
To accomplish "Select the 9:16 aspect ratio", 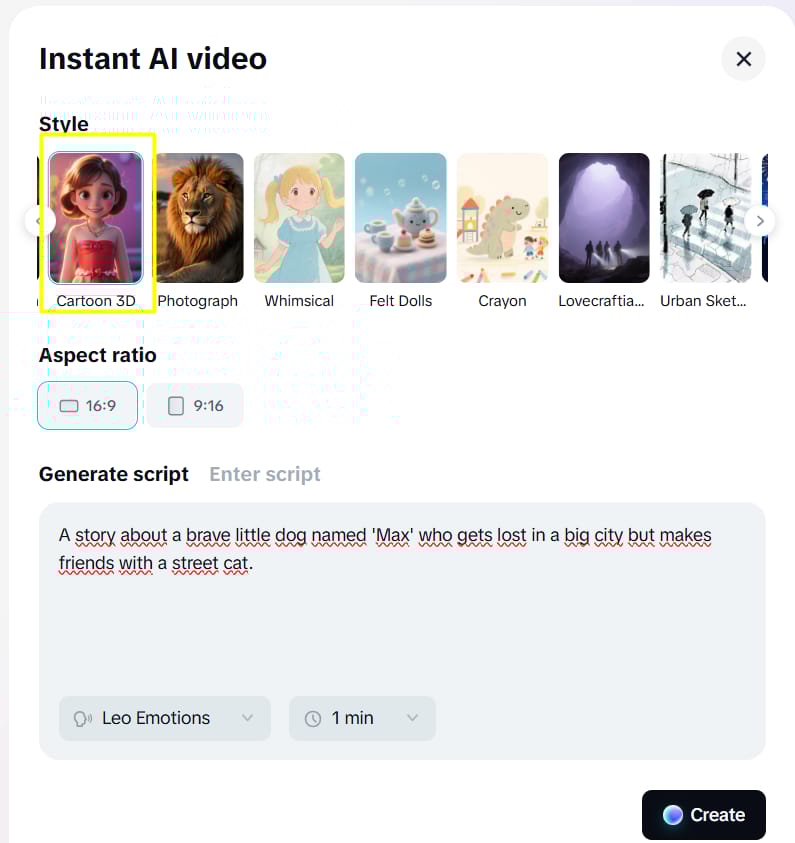I will pyautogui.click(x=196, y=405).
